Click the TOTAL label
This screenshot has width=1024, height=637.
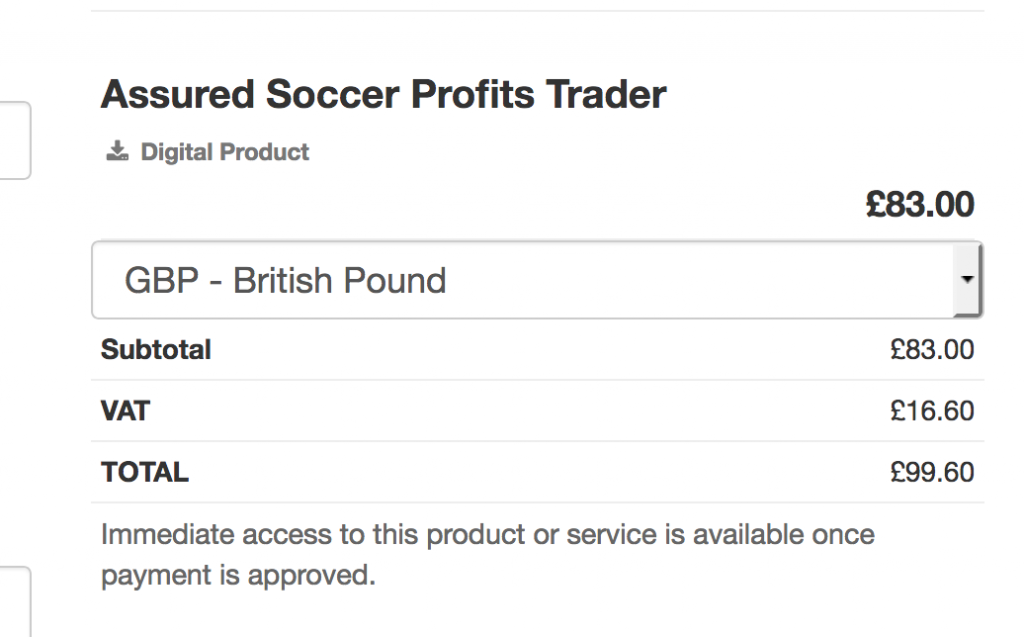tap(145, 472)
